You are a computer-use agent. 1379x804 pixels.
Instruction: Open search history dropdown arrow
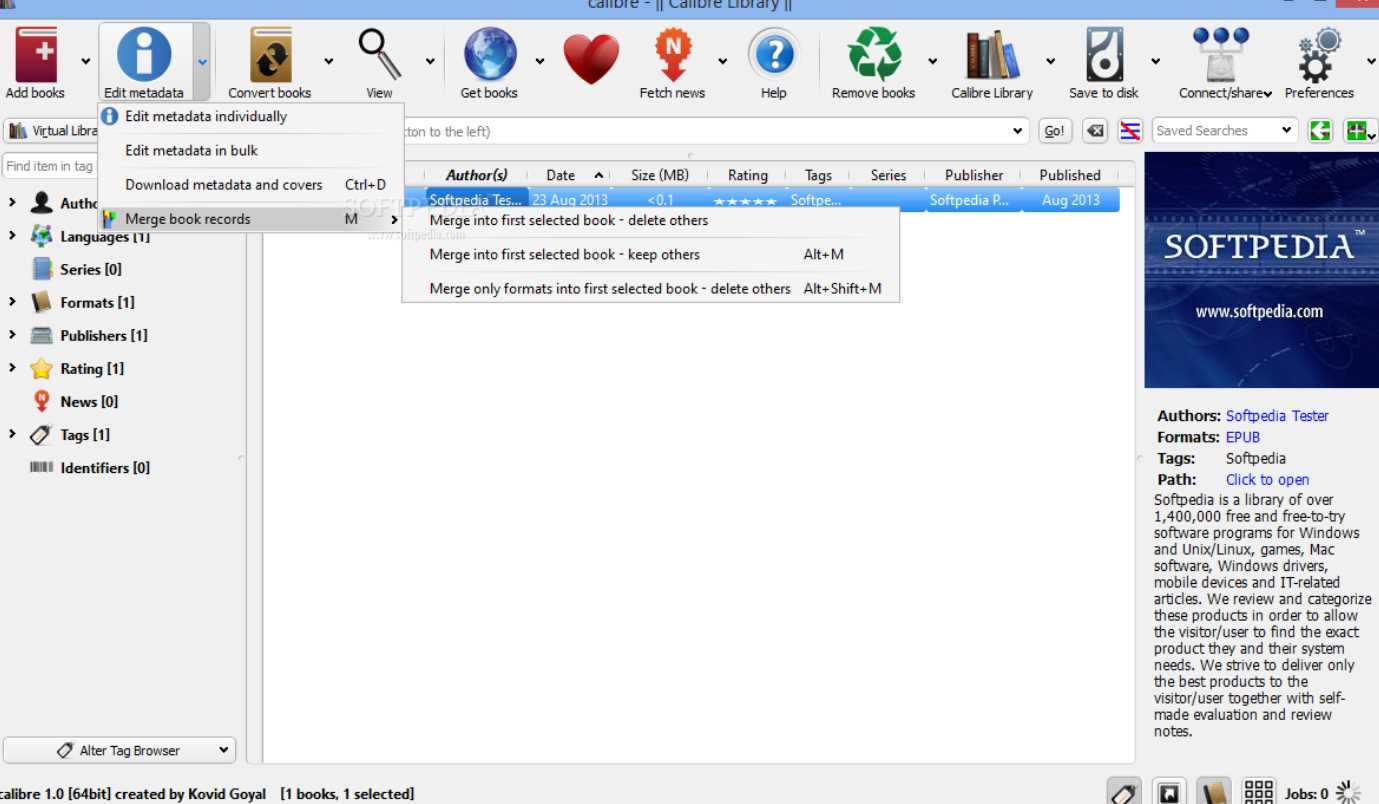1018,131
